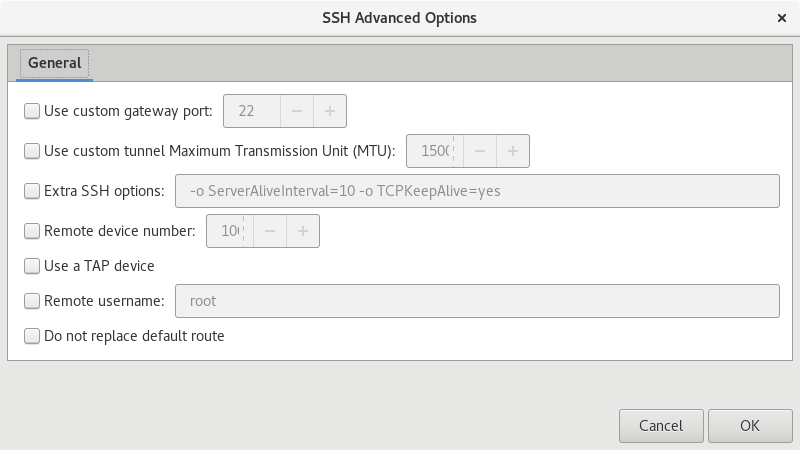This screenshot has height=450, width=800.
Task: Click the Remote username text field
Action: (477, 301)
